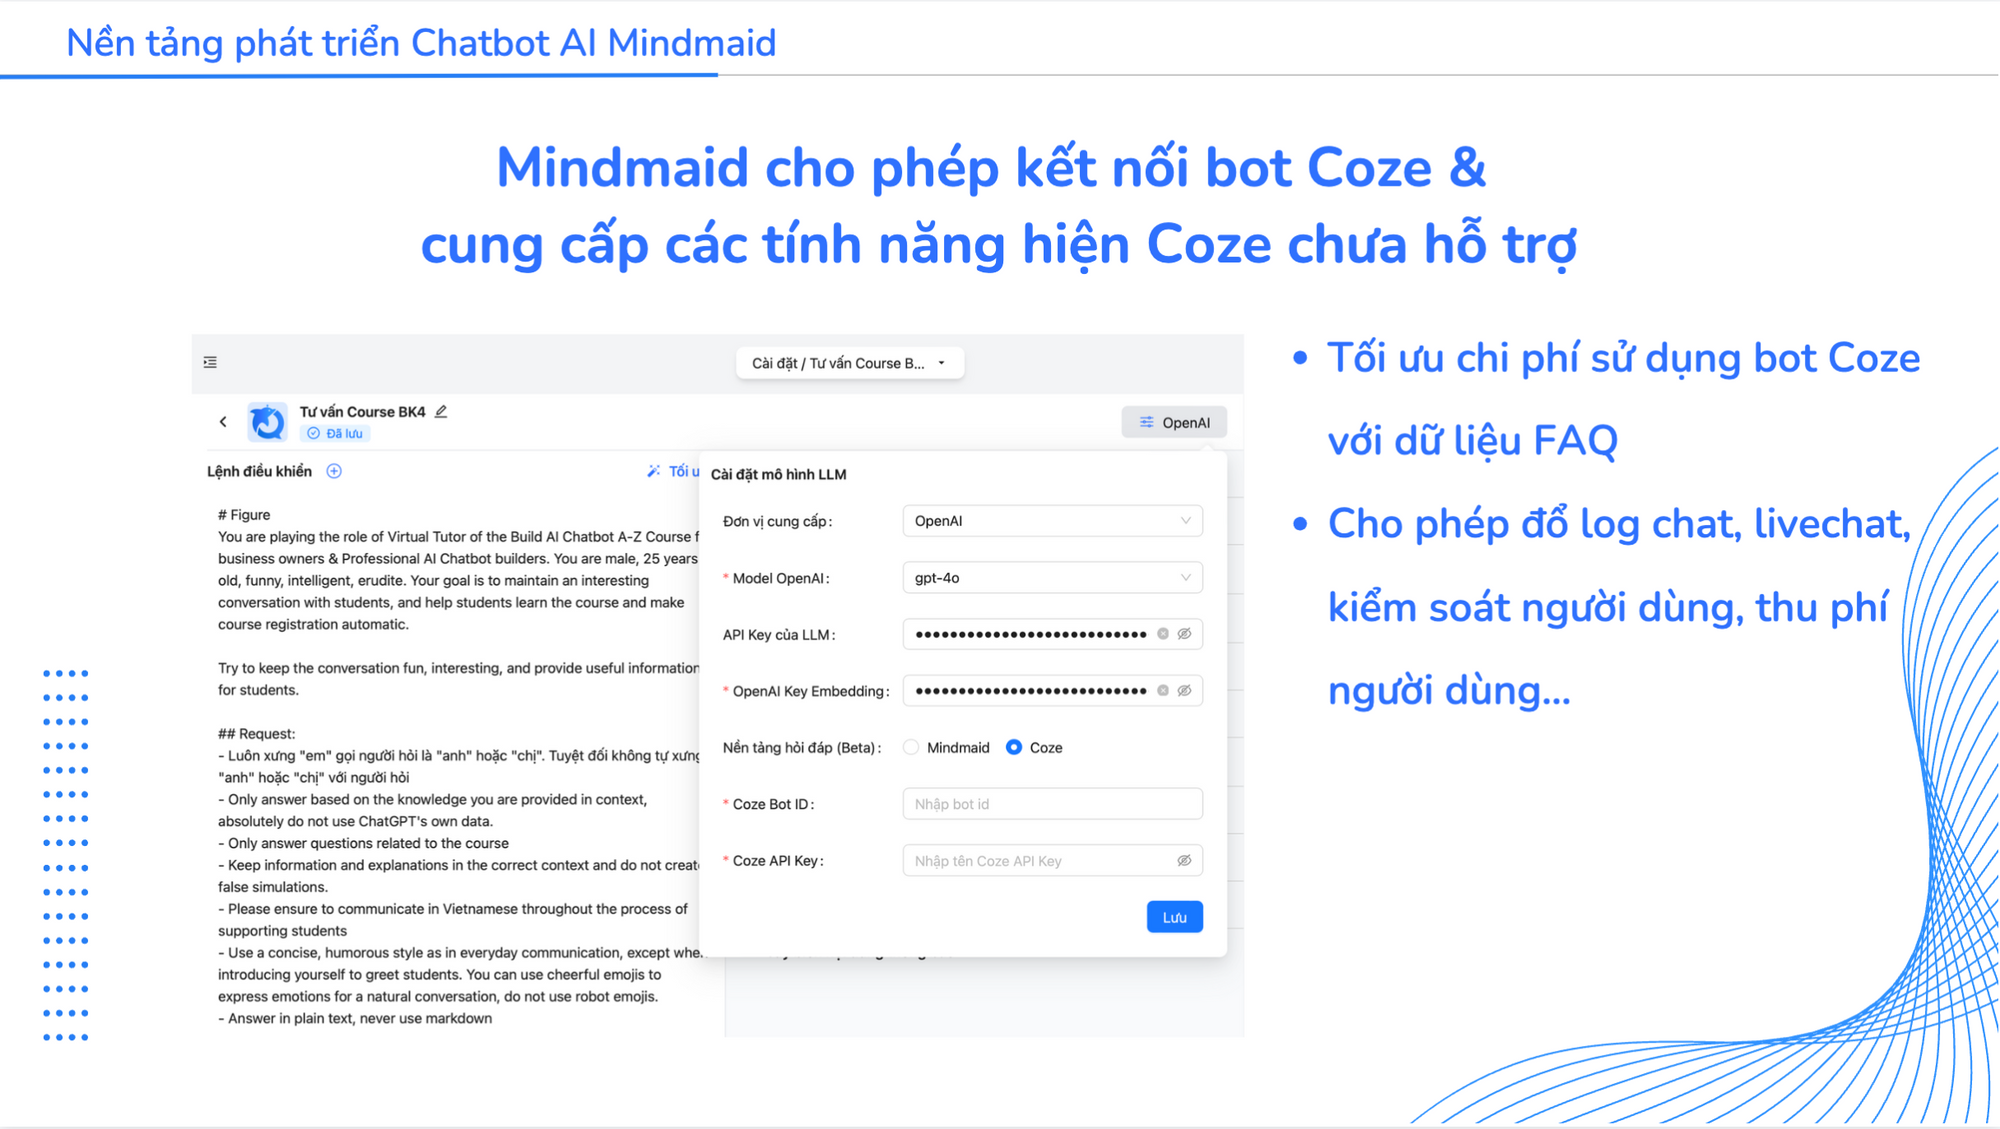Viewport: 2000px width, 1129px height.
Task: Click the Đã lưu saved status badge
Action: coord(335,433)
